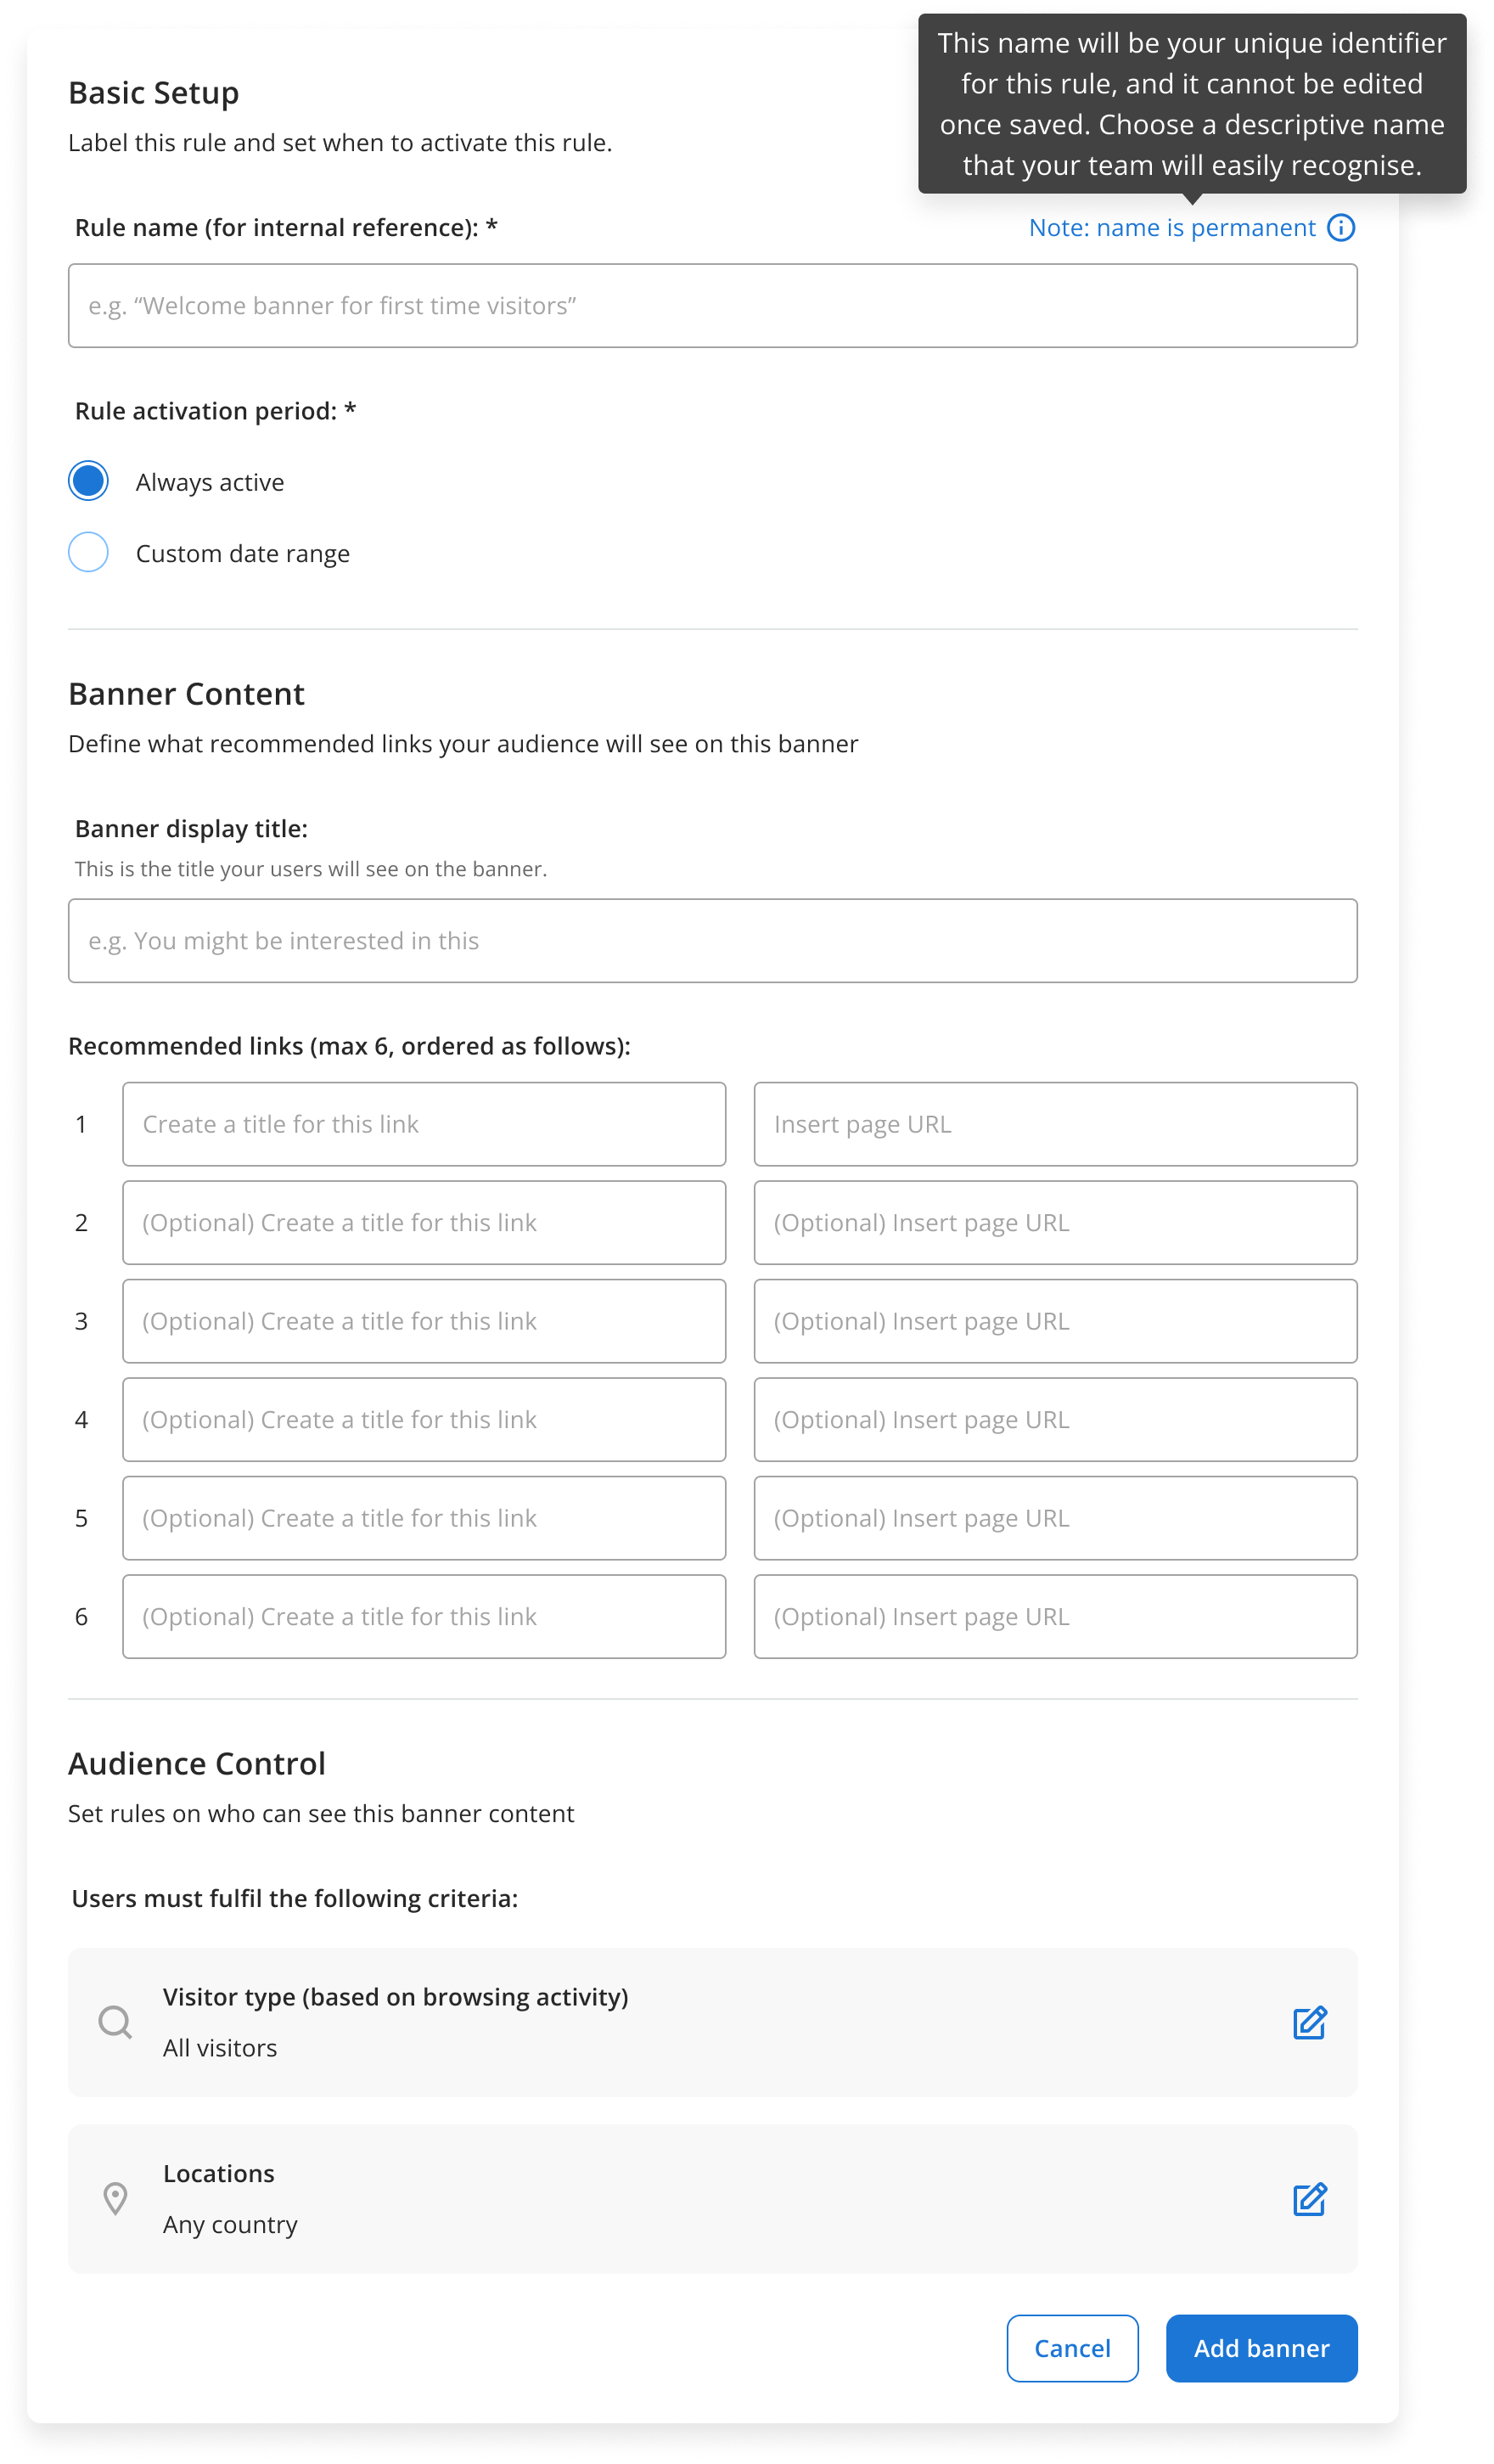The height and width of the screenshot is (2464, 1494).
Task: Focus the optional title field for link 4
Action: pos(424,1419)
